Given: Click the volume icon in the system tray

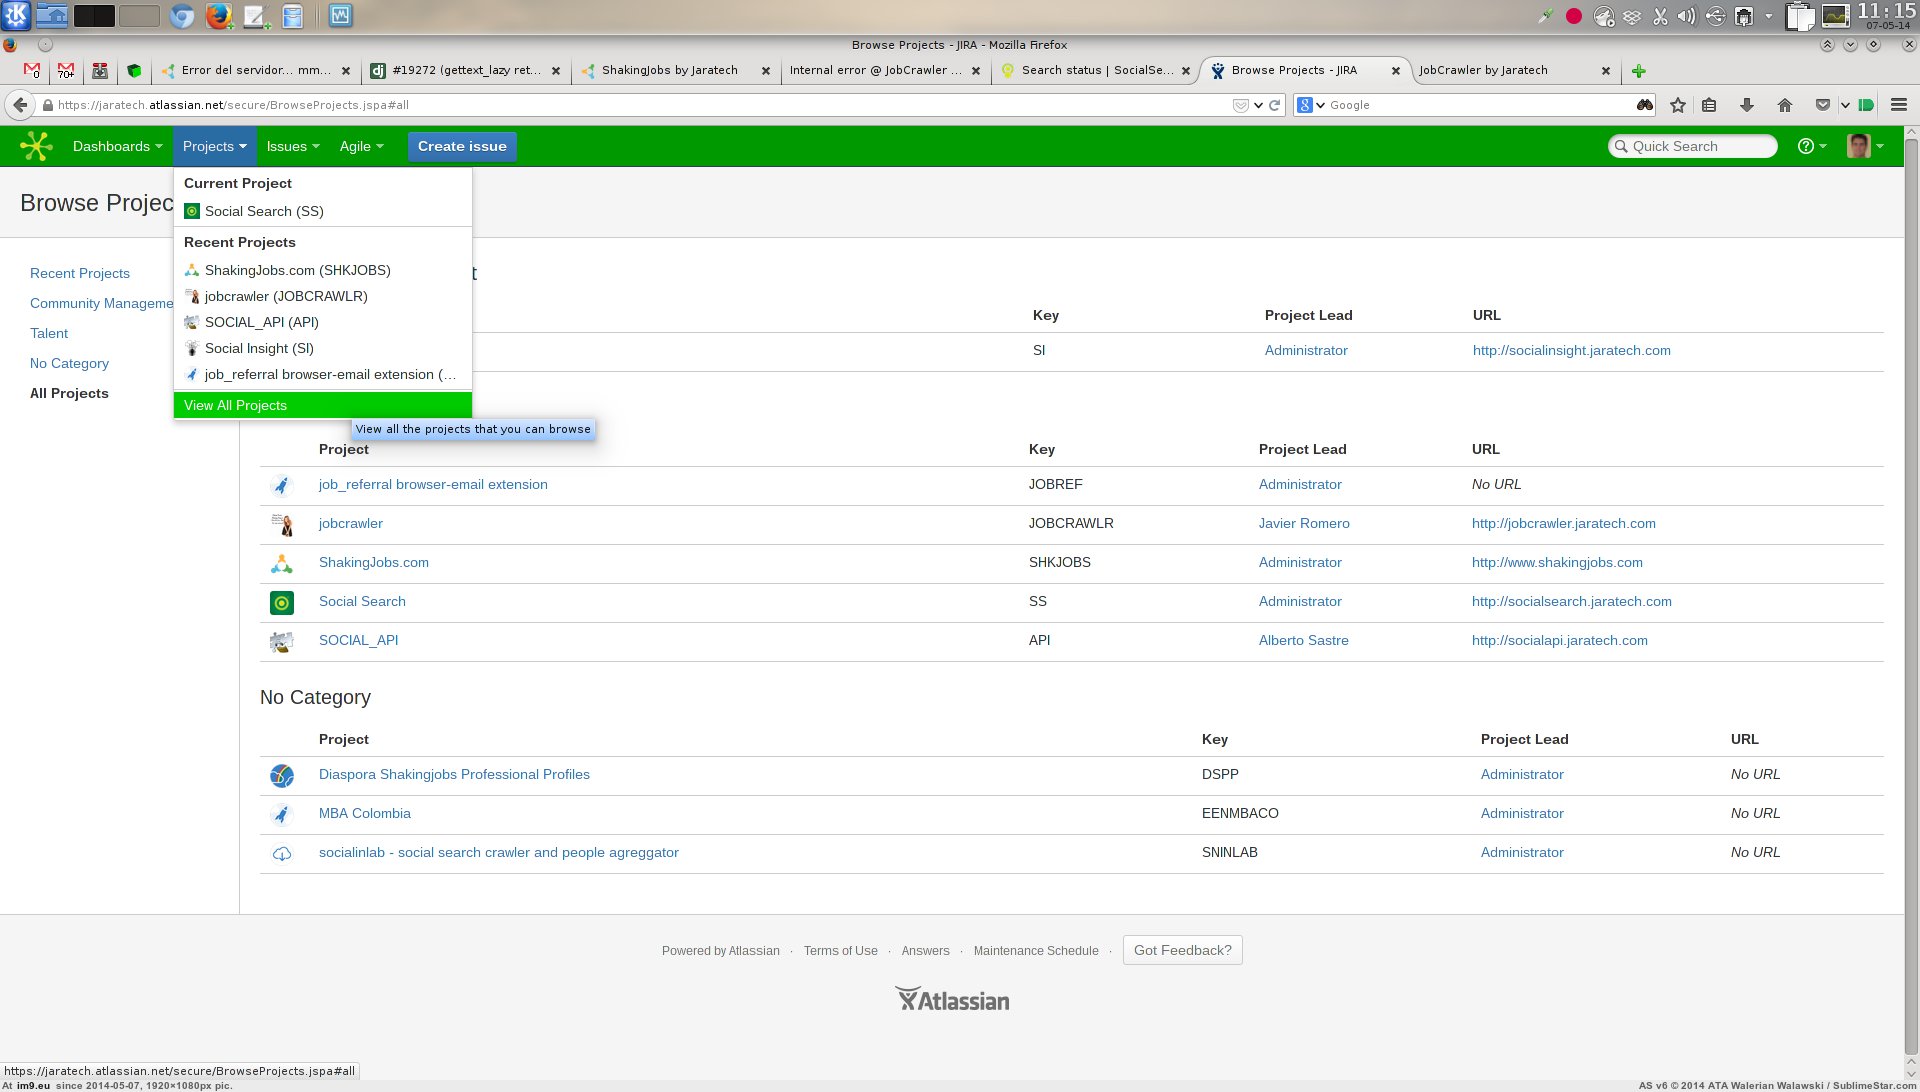Looking at the screenshot, I should click(1688, 16).
